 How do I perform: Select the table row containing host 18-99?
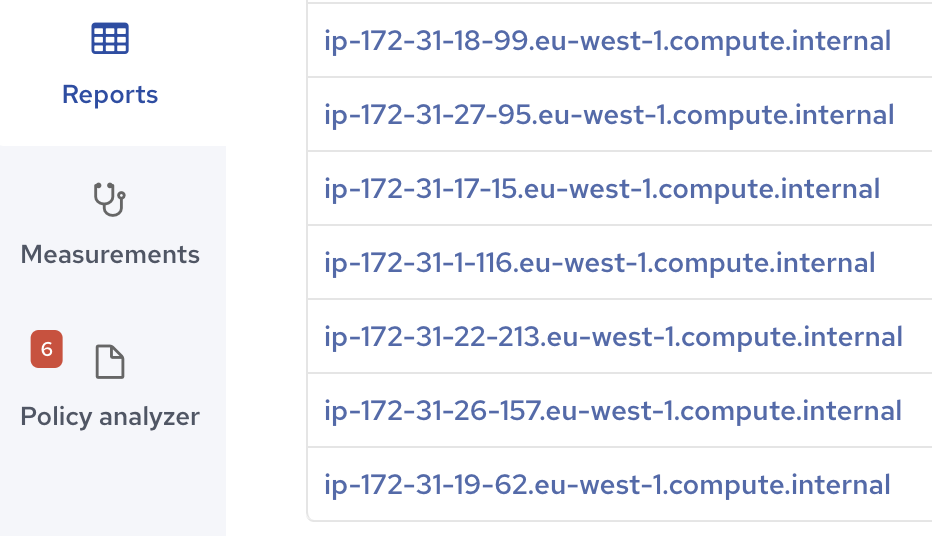[619, 40]
